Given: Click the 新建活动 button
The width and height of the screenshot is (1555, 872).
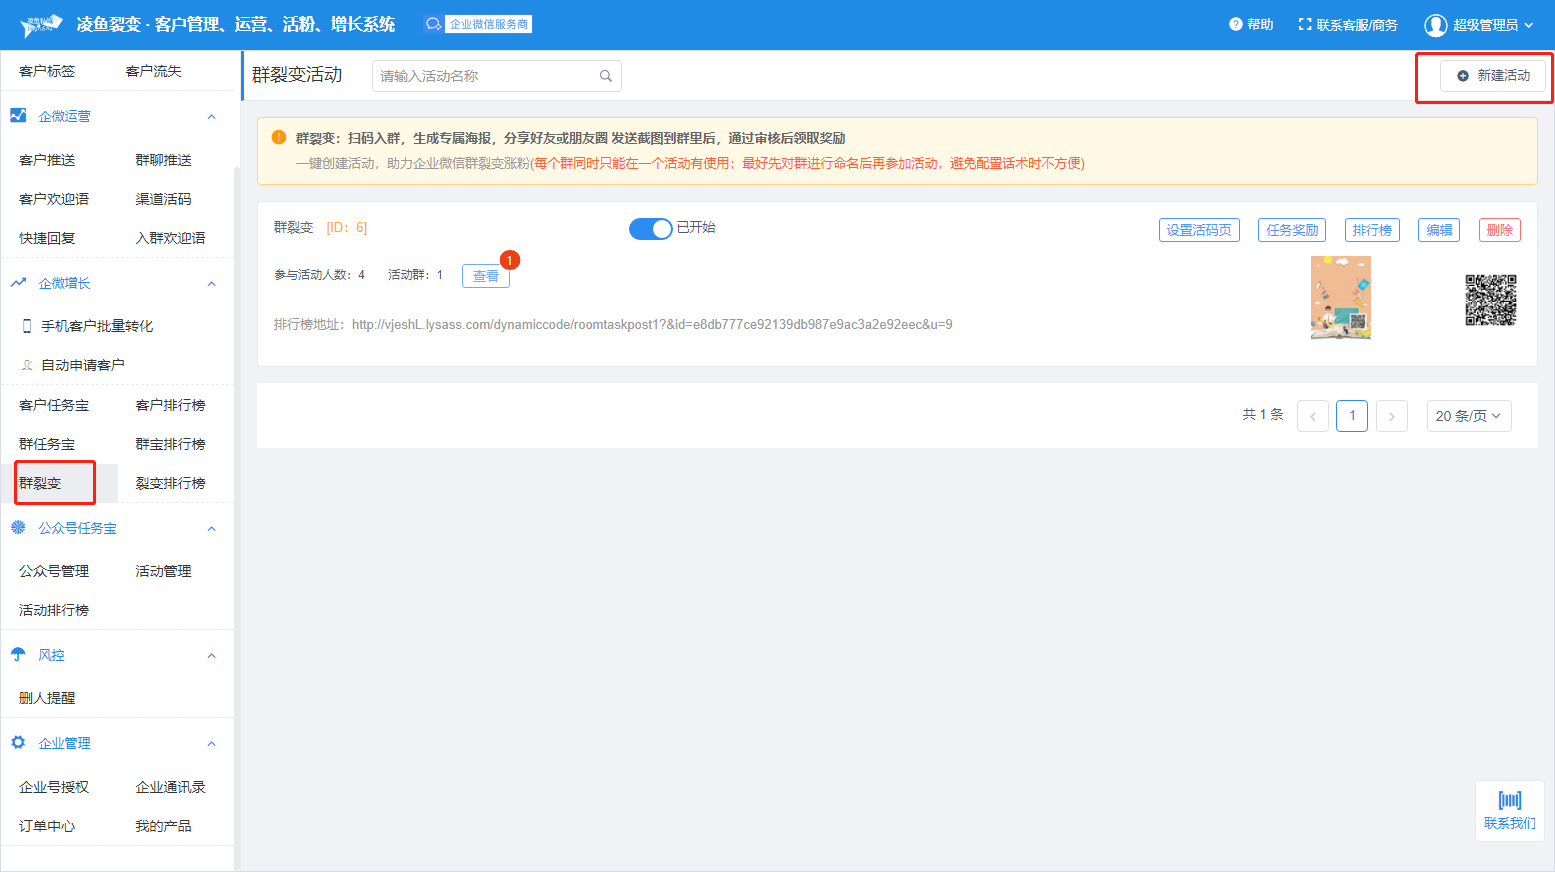Looking at the screenshot, I should tap(1492, 76).
